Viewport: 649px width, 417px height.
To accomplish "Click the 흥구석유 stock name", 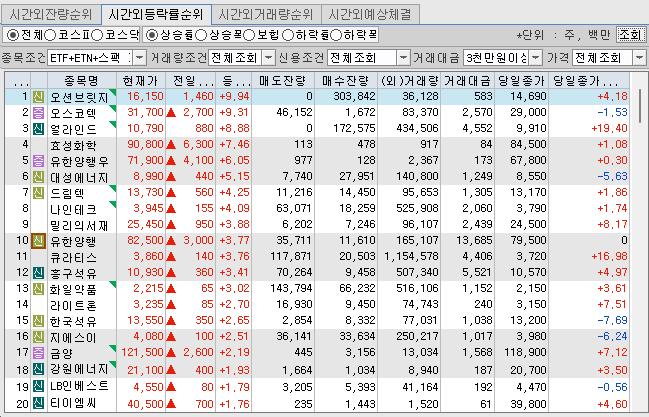I will click(73, 273).
